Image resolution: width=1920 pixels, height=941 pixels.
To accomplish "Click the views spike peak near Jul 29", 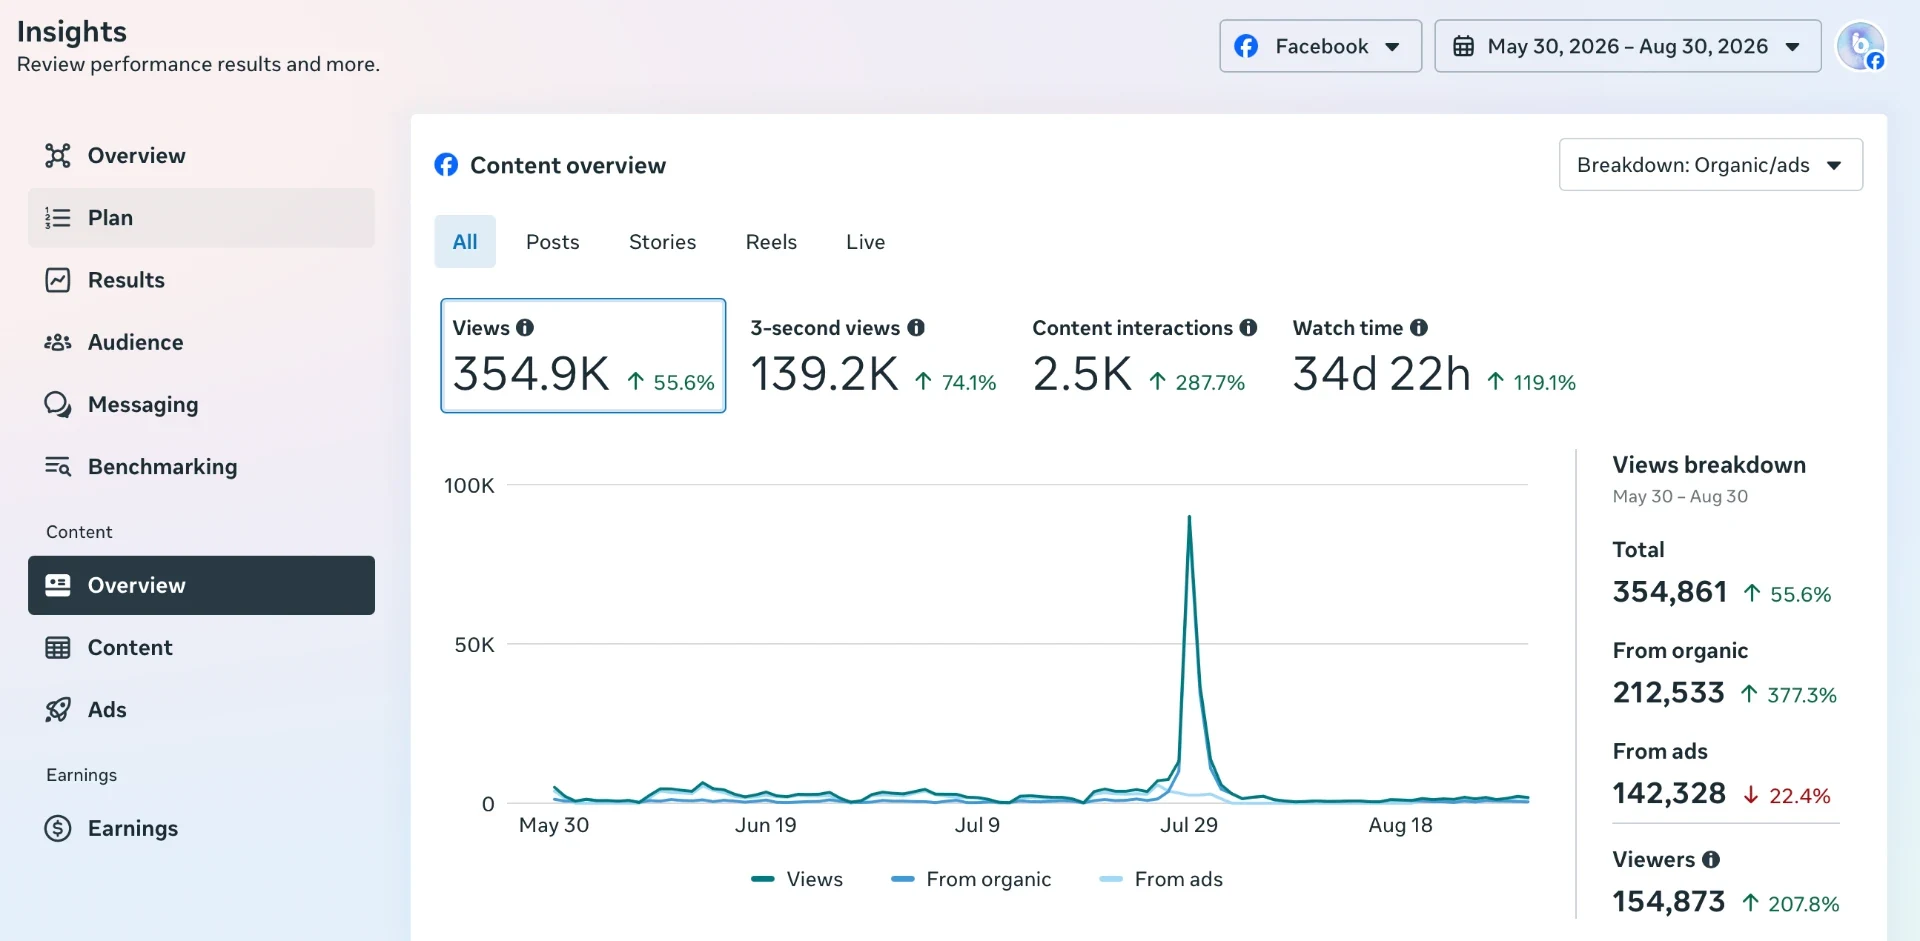I will tap(1189, 518).
